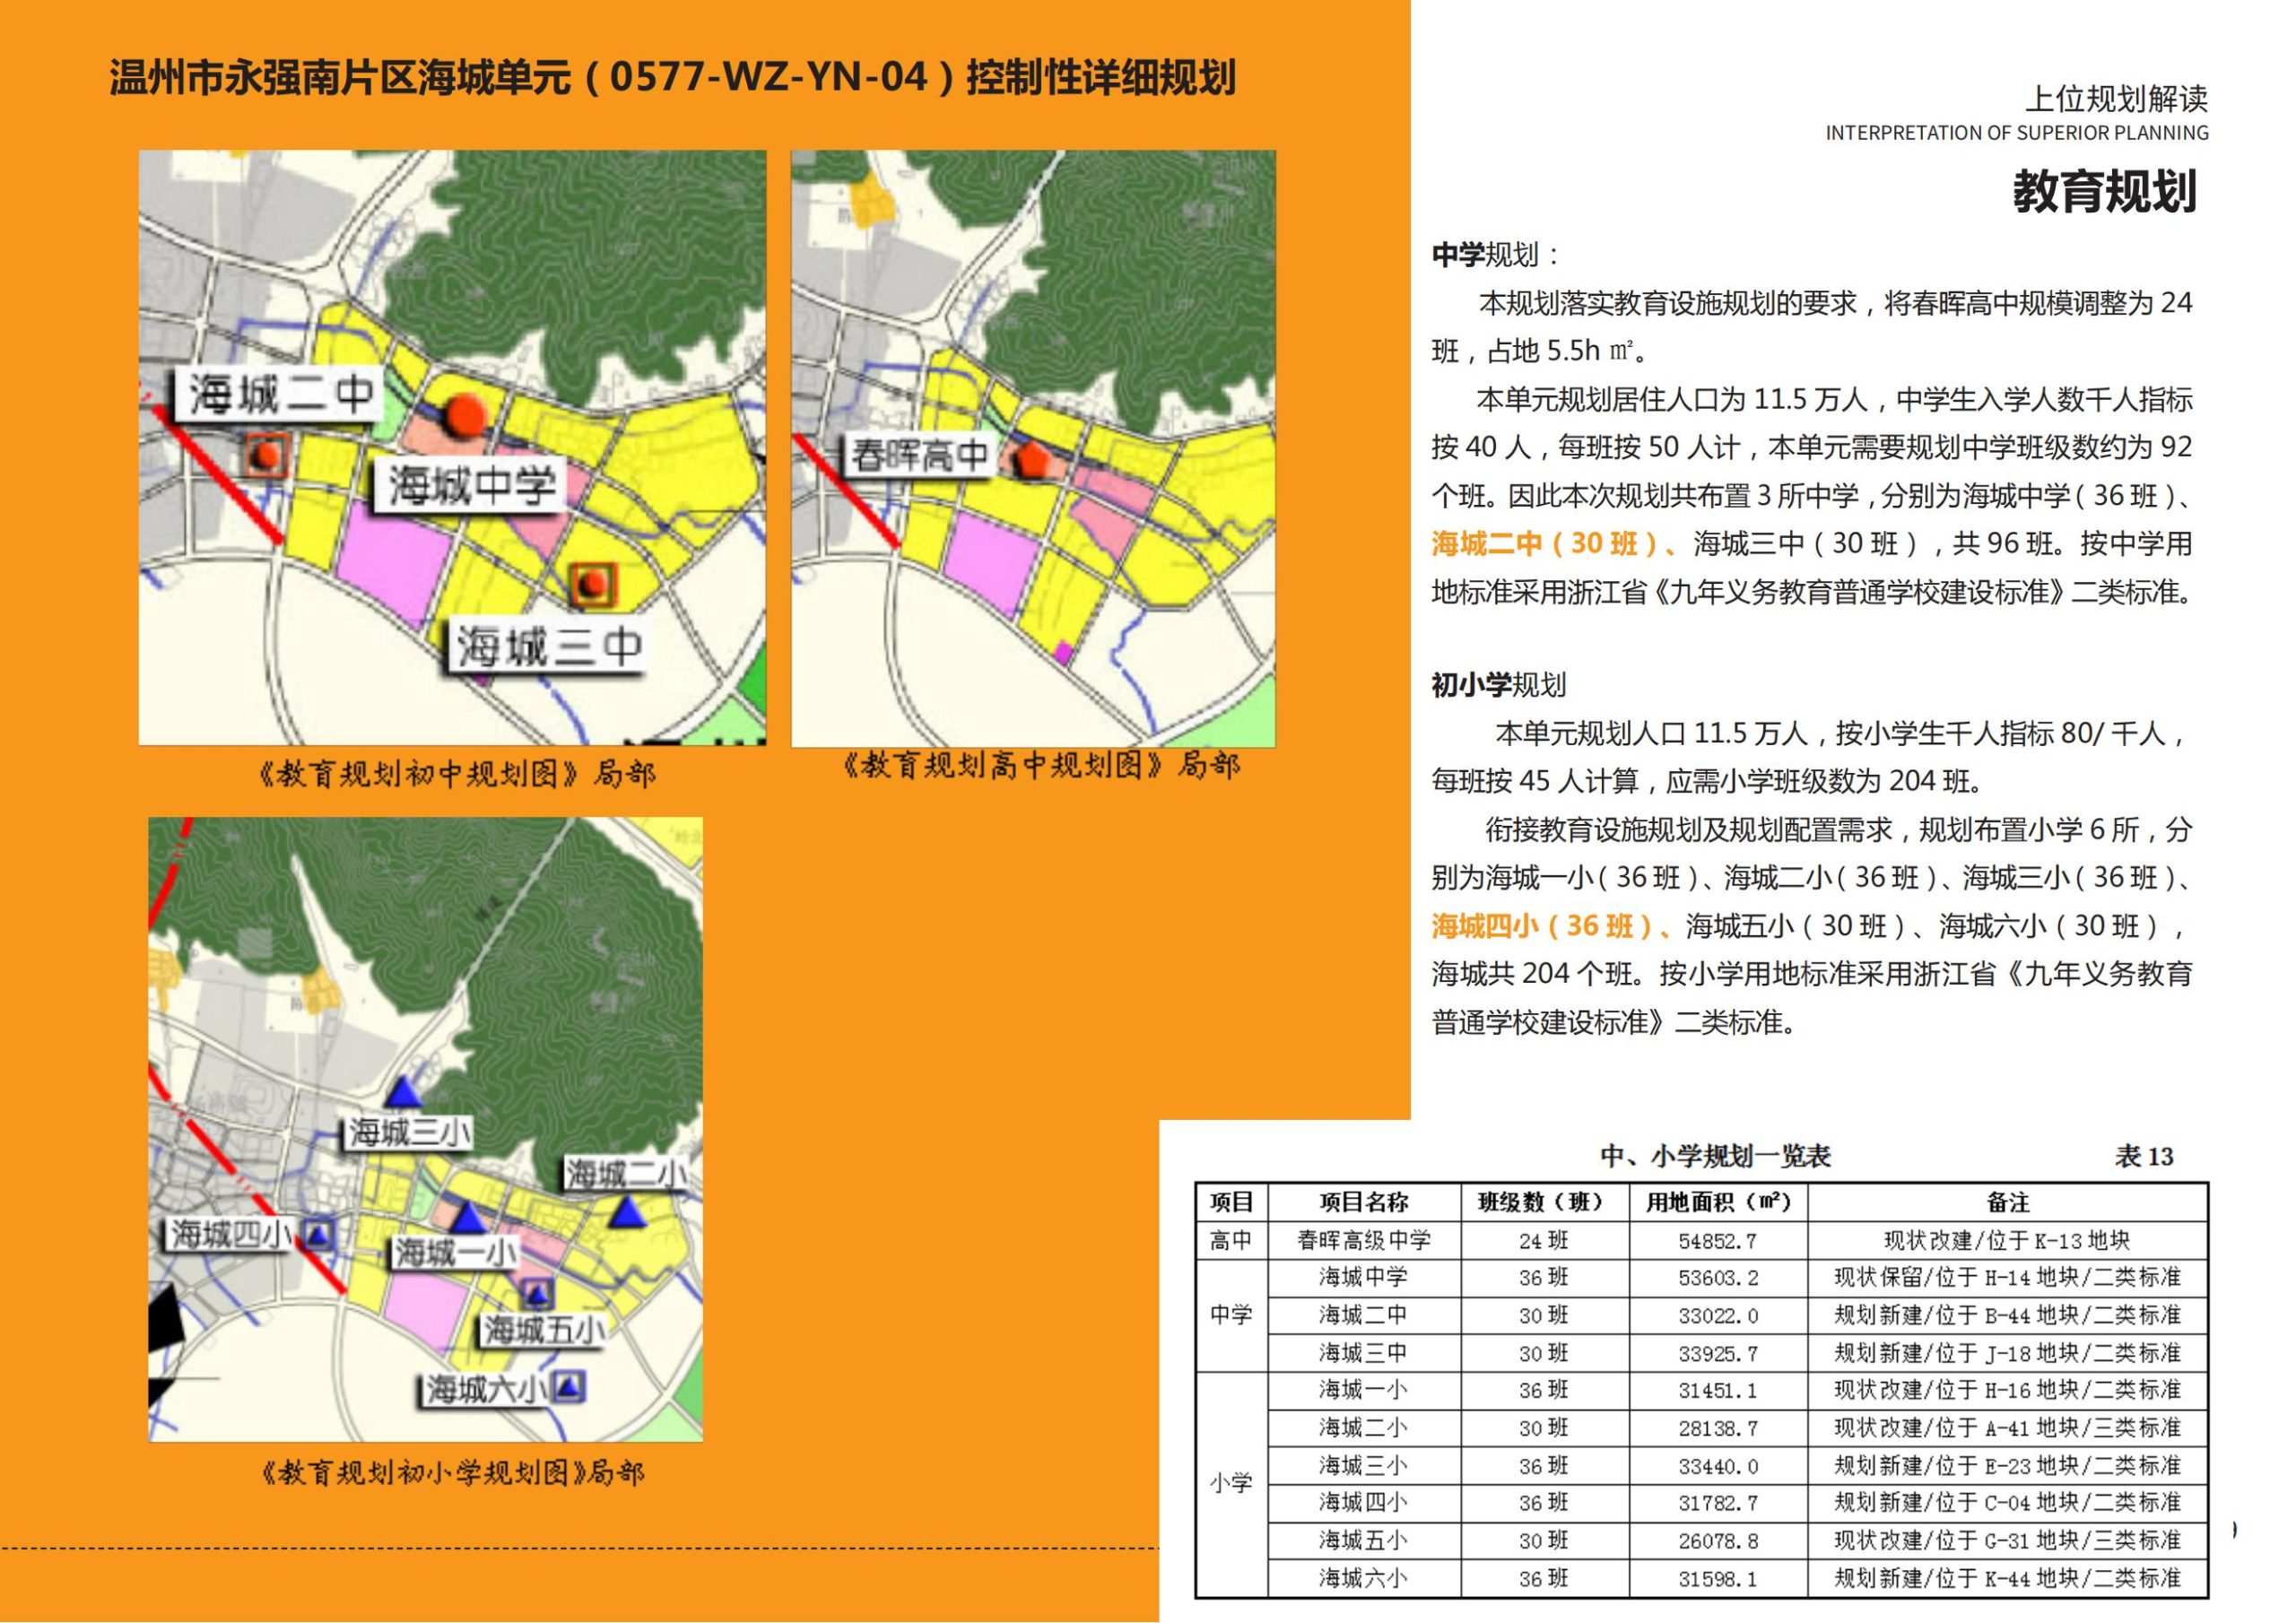The height and width of the screenshot is (1623, 2296).
Task: Click the 海城中学 label on the junior-high map
Action: [471, 487]
